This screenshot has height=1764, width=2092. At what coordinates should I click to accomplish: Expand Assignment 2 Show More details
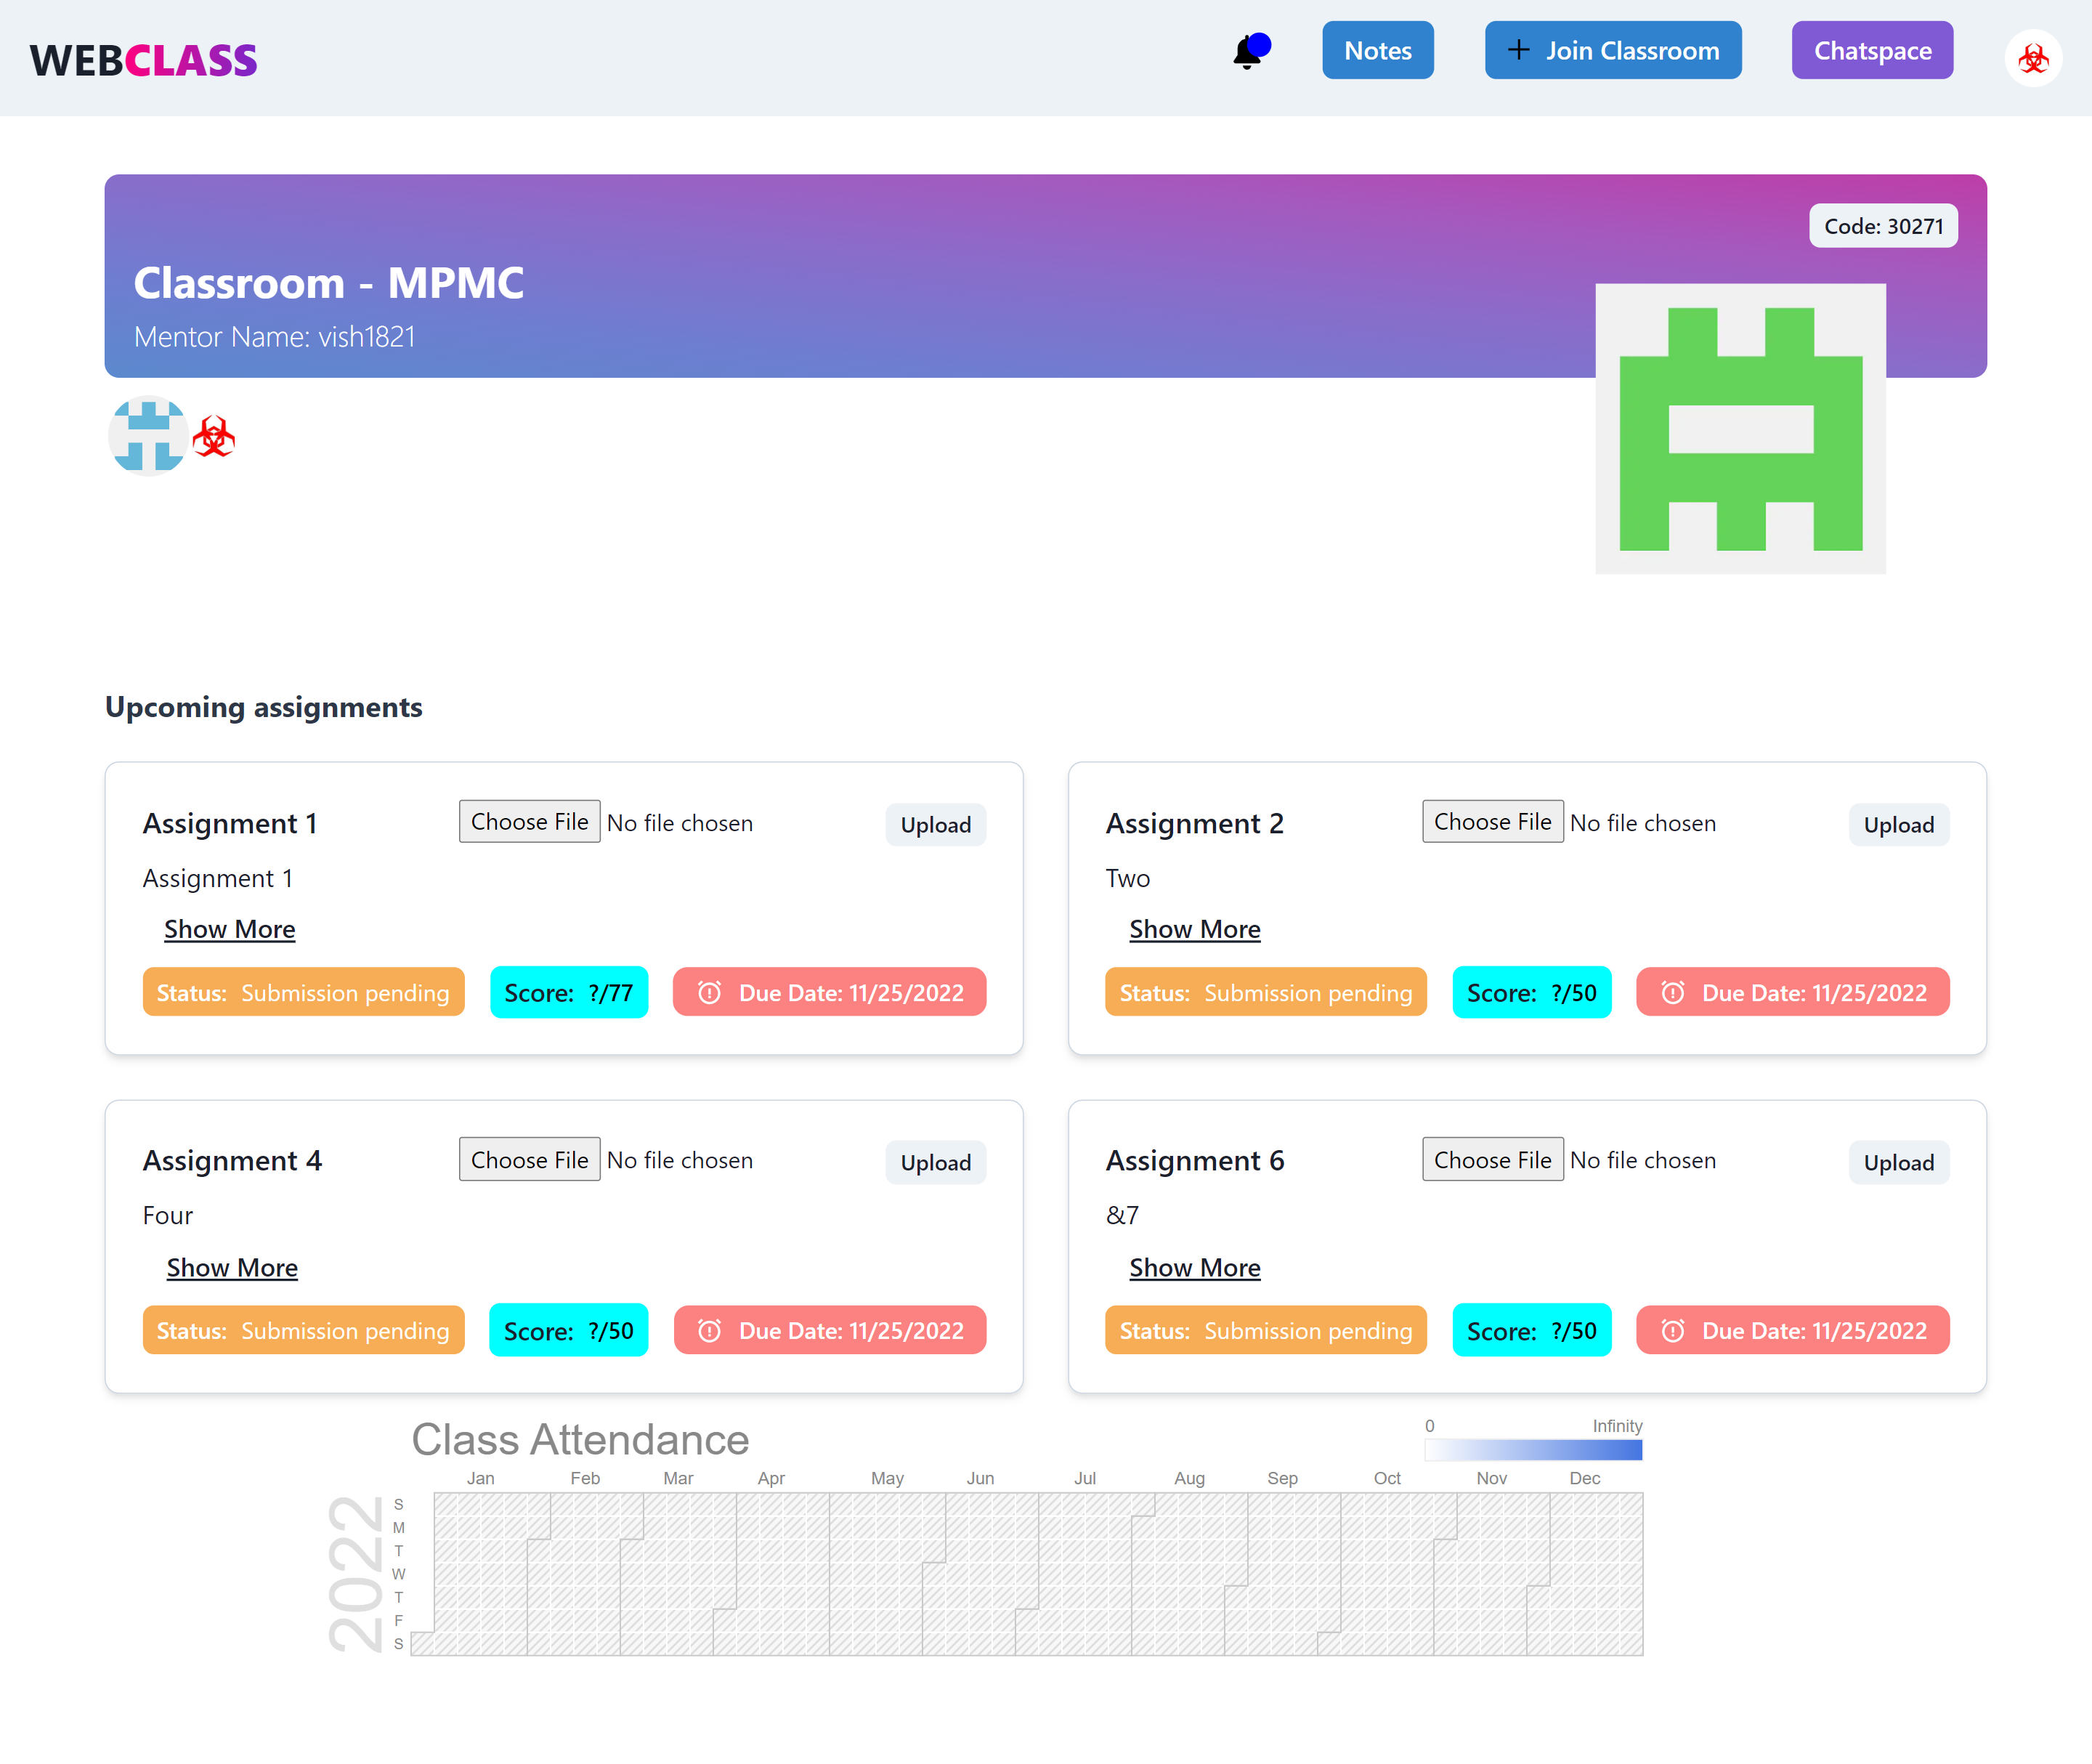coord(1196,928)
